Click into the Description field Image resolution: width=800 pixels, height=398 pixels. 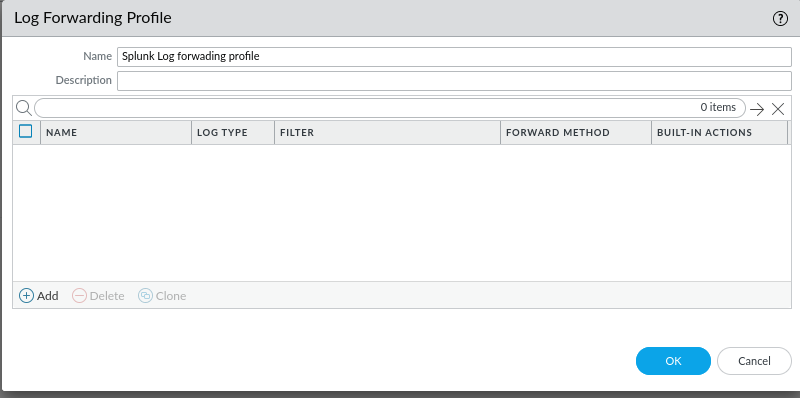coord(454,81)
